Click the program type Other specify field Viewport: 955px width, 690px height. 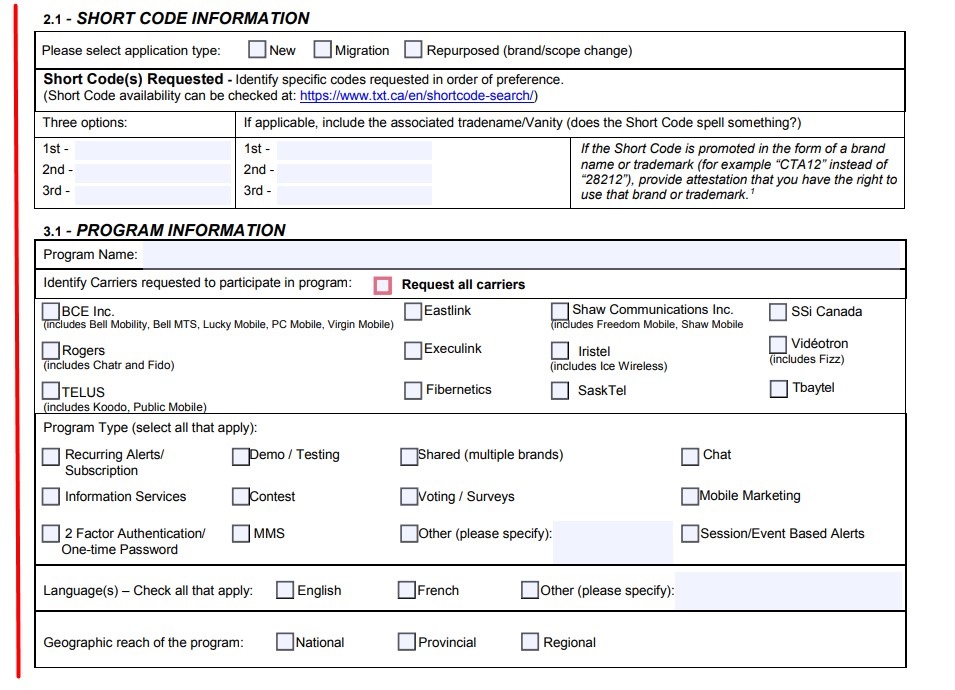613,541
